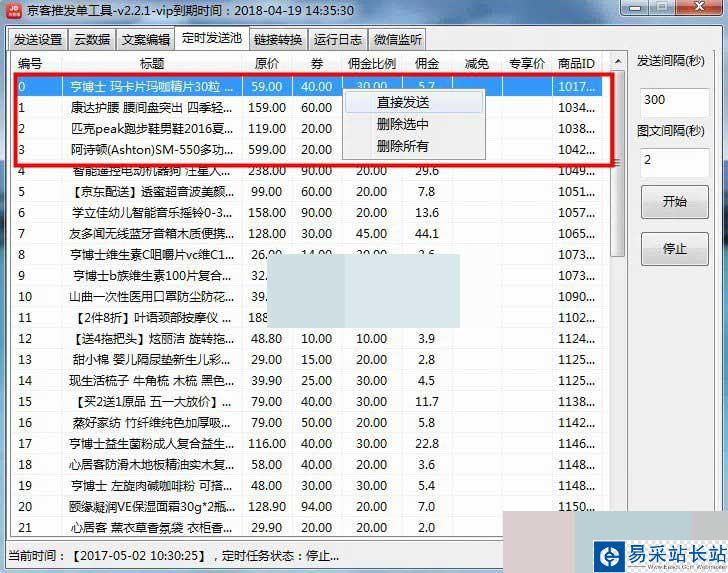The height and width of the screenshot is (573, 728).
Task: Sort by the 标题 column header
Action: tap(152, 64)
